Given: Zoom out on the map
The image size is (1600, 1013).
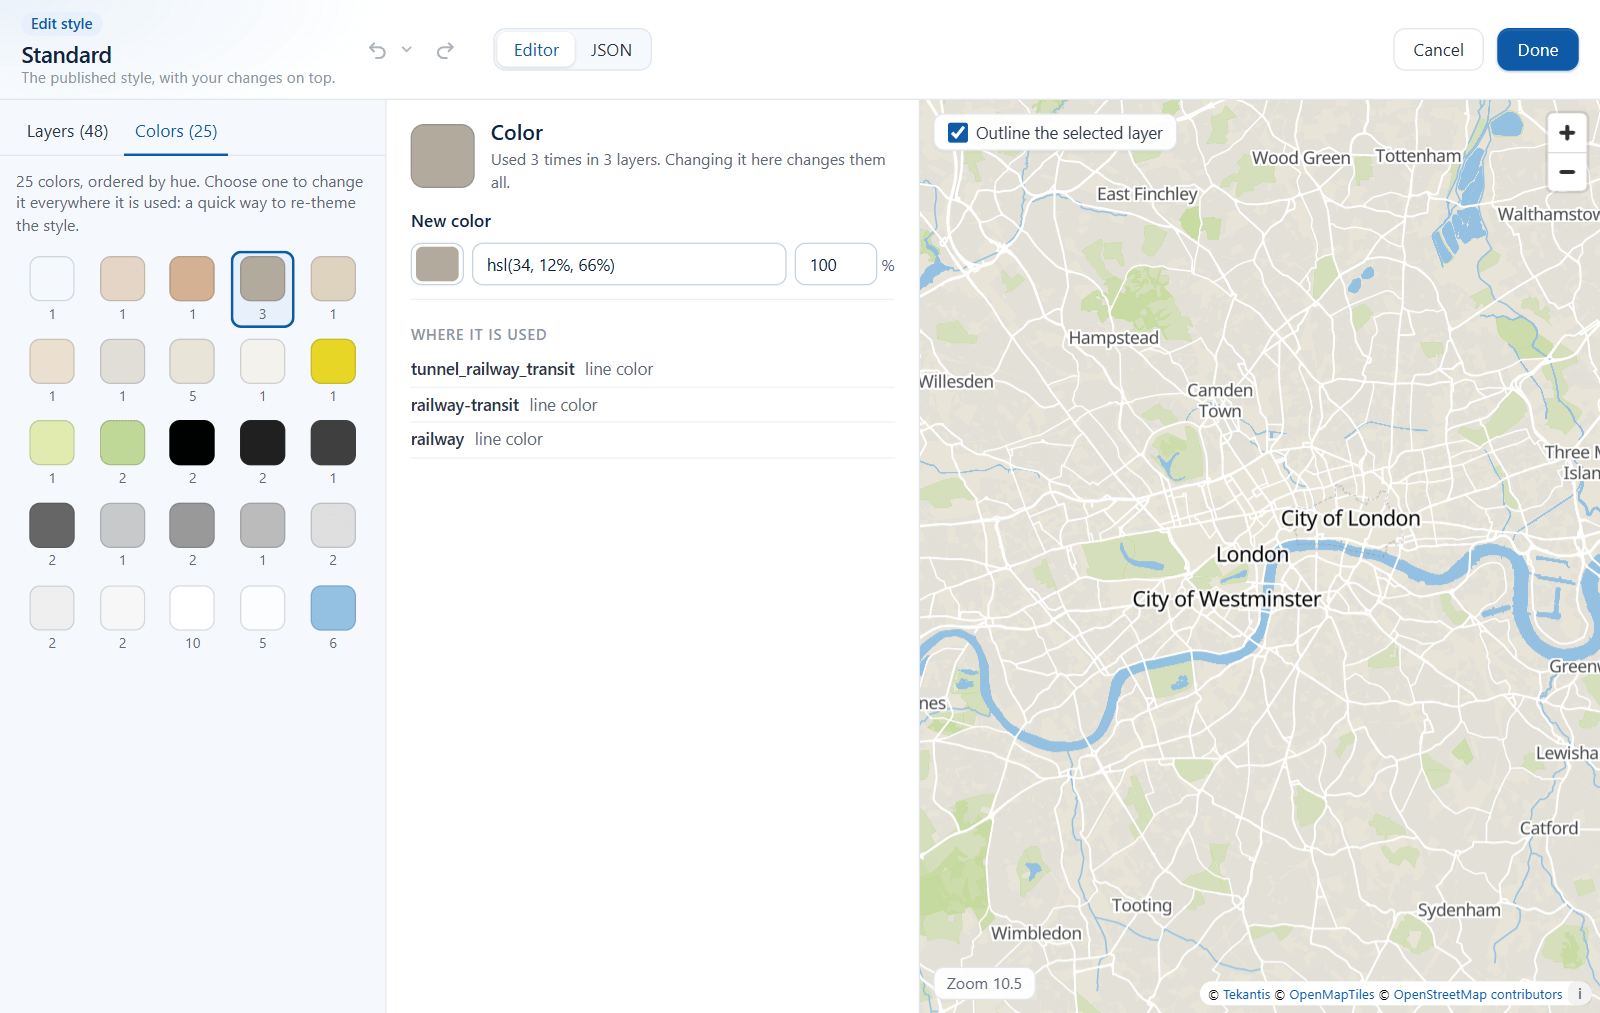Looking at the screenshot, I should click(x=1567, y=172).
